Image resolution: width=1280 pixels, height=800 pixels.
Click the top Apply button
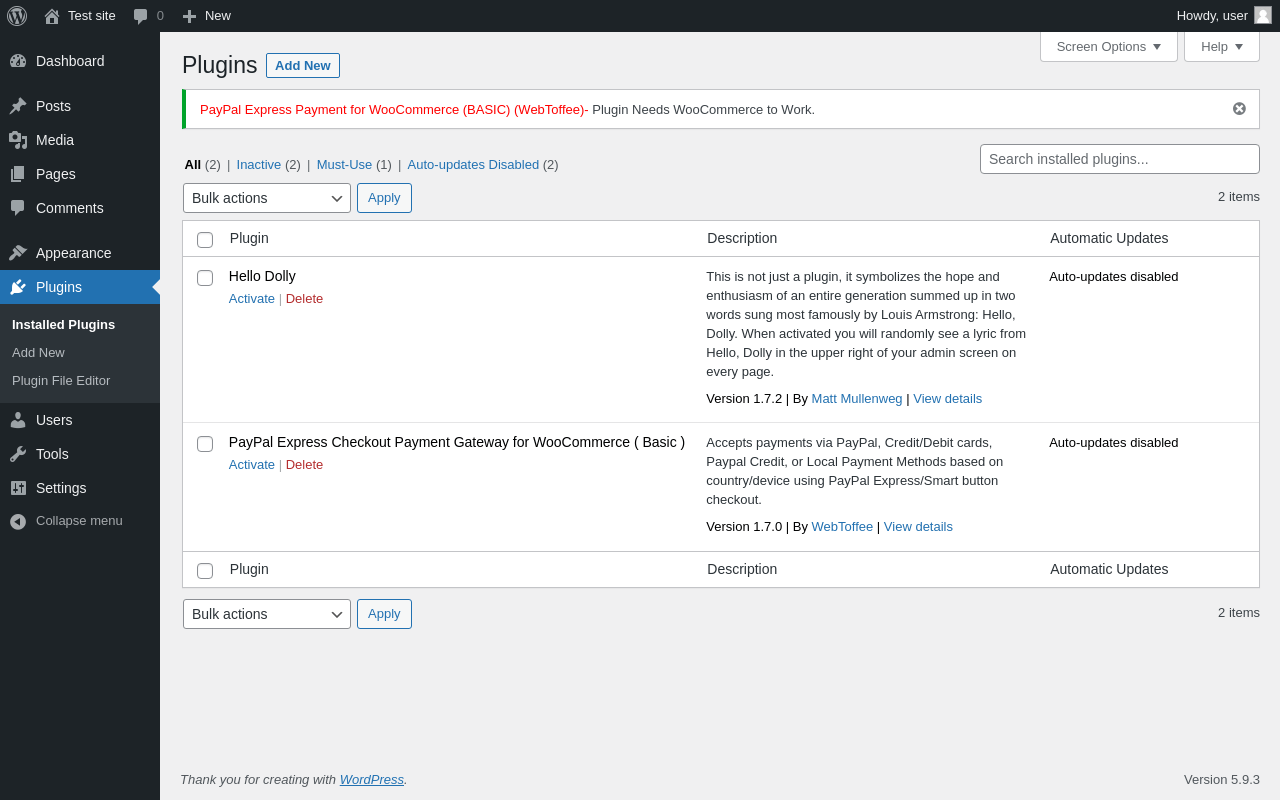click(384, 198)
